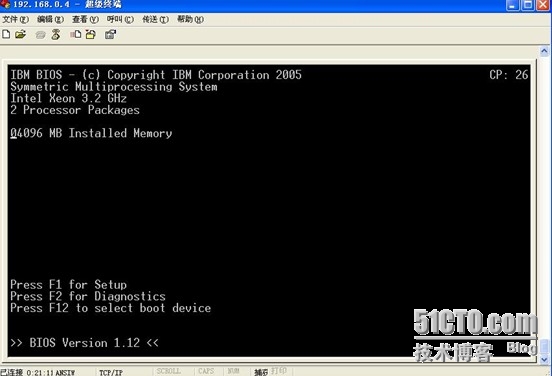Click the ANSIW emulation status entry
552x376 pixels.
(x=65, y=372)
